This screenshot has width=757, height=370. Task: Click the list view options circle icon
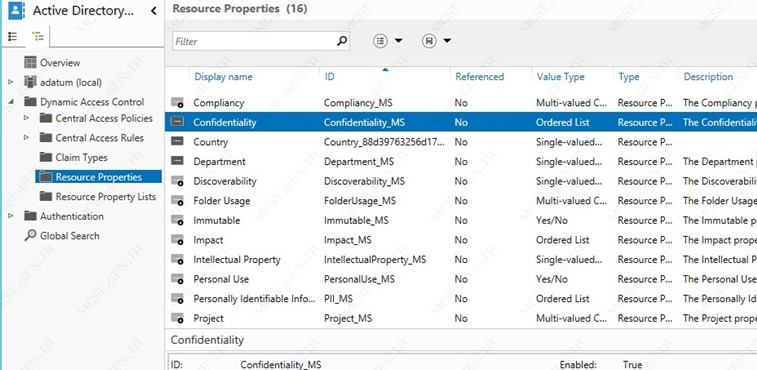pos(380,41)
